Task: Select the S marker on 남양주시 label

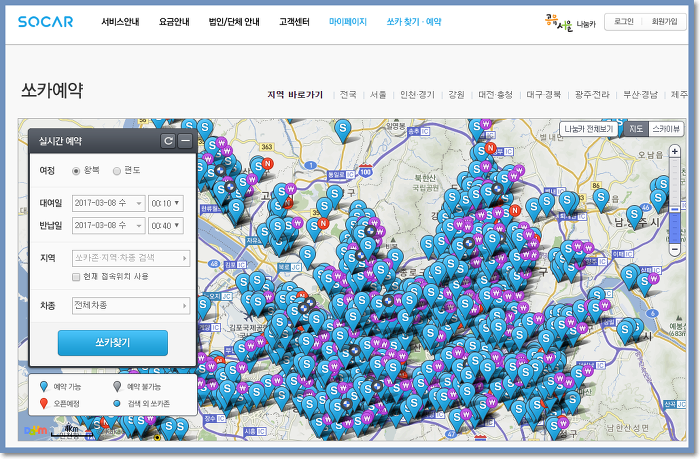Action: click(x=634, y=217)
